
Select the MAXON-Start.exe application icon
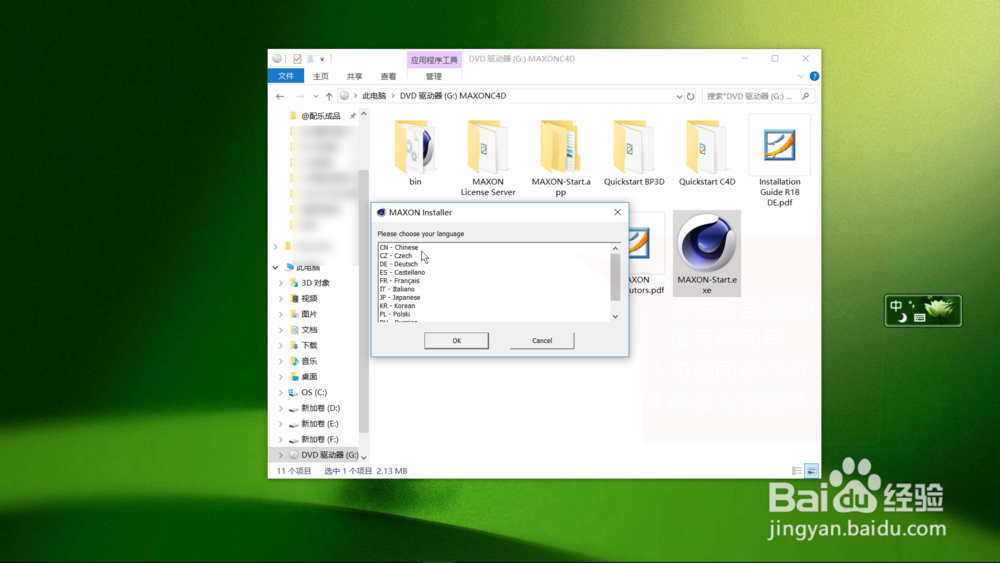point(707,253)
